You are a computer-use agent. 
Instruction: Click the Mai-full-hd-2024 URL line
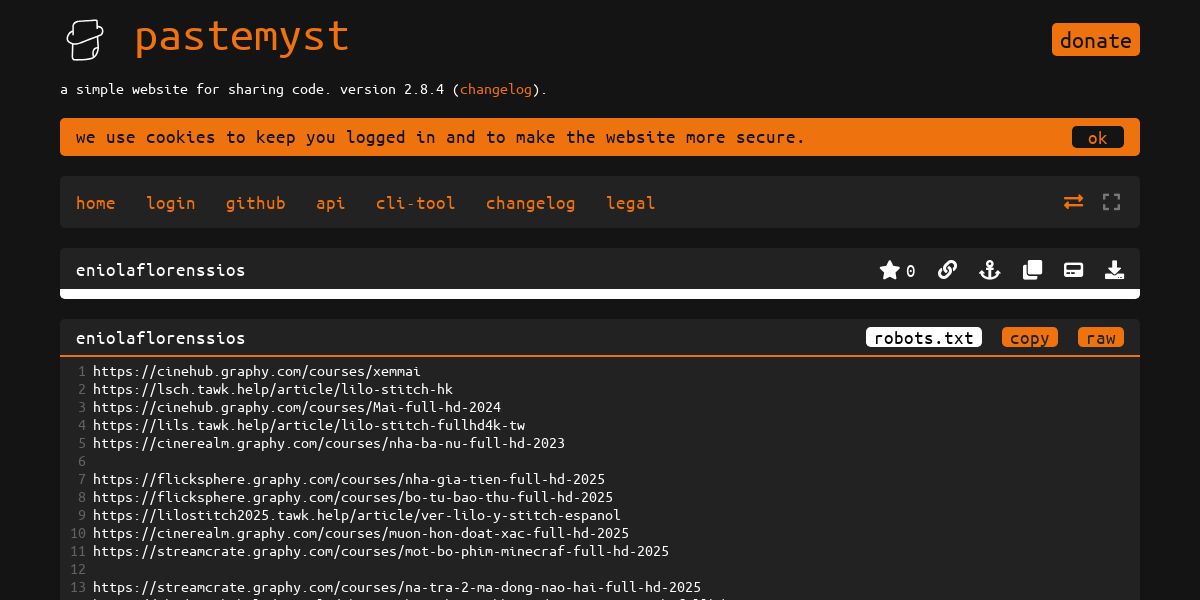pos(297,407)
